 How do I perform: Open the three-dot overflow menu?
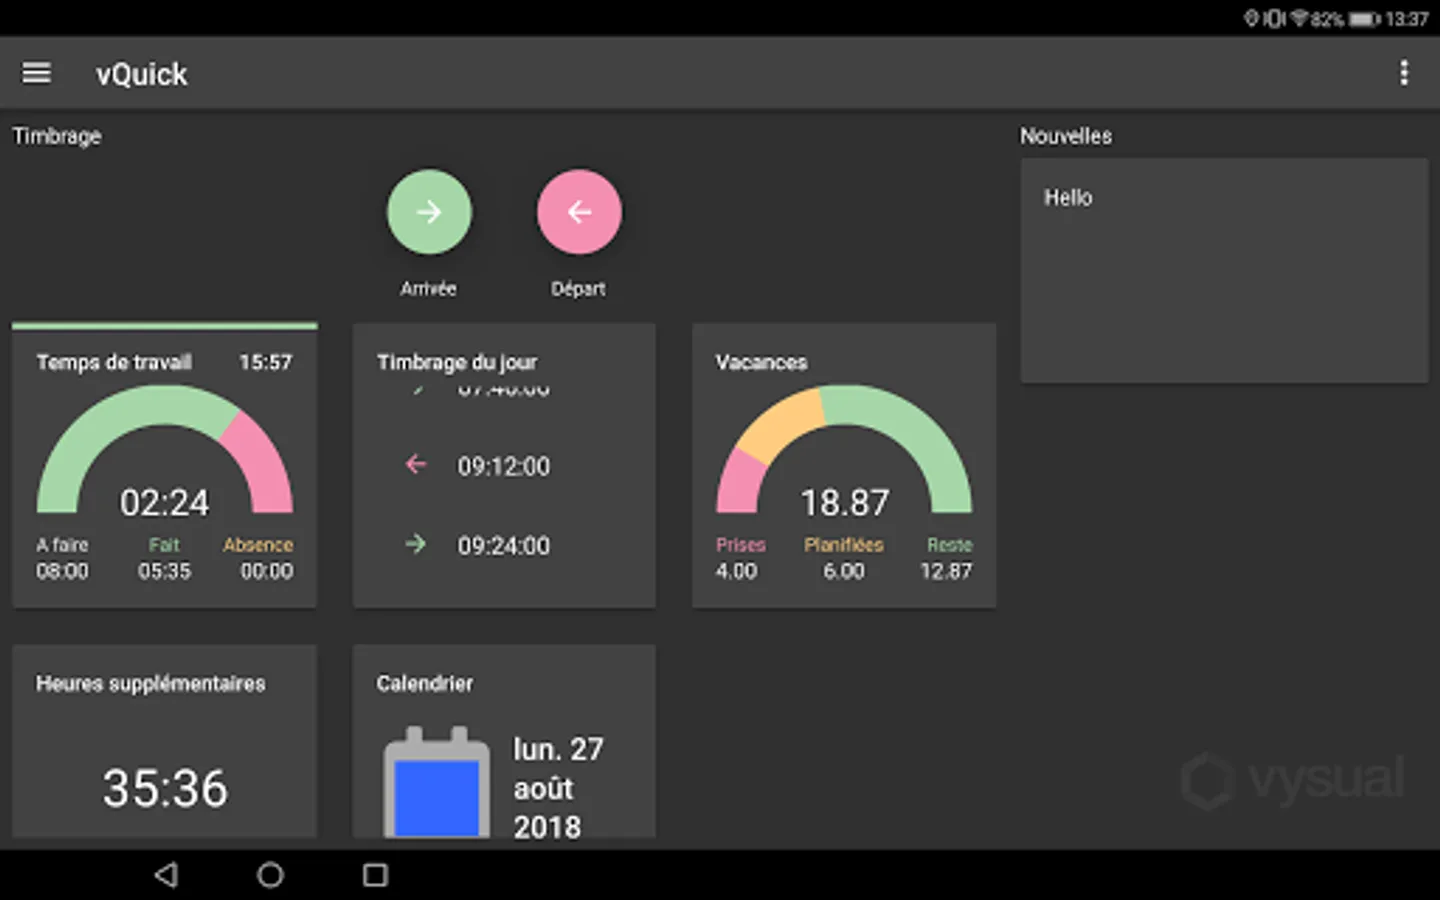[x=1404, y=73]
